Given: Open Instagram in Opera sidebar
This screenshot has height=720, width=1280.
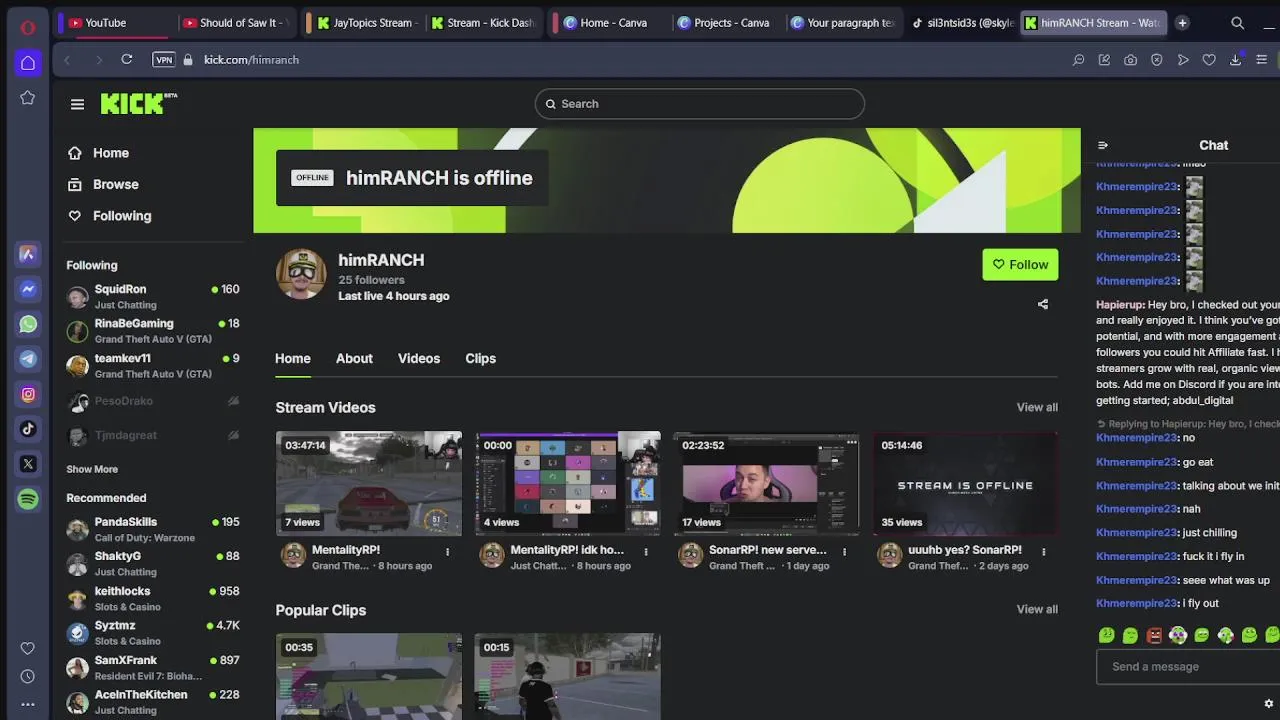Looking at the screenshot, I should pyautogui.click(x=28, y=394).
